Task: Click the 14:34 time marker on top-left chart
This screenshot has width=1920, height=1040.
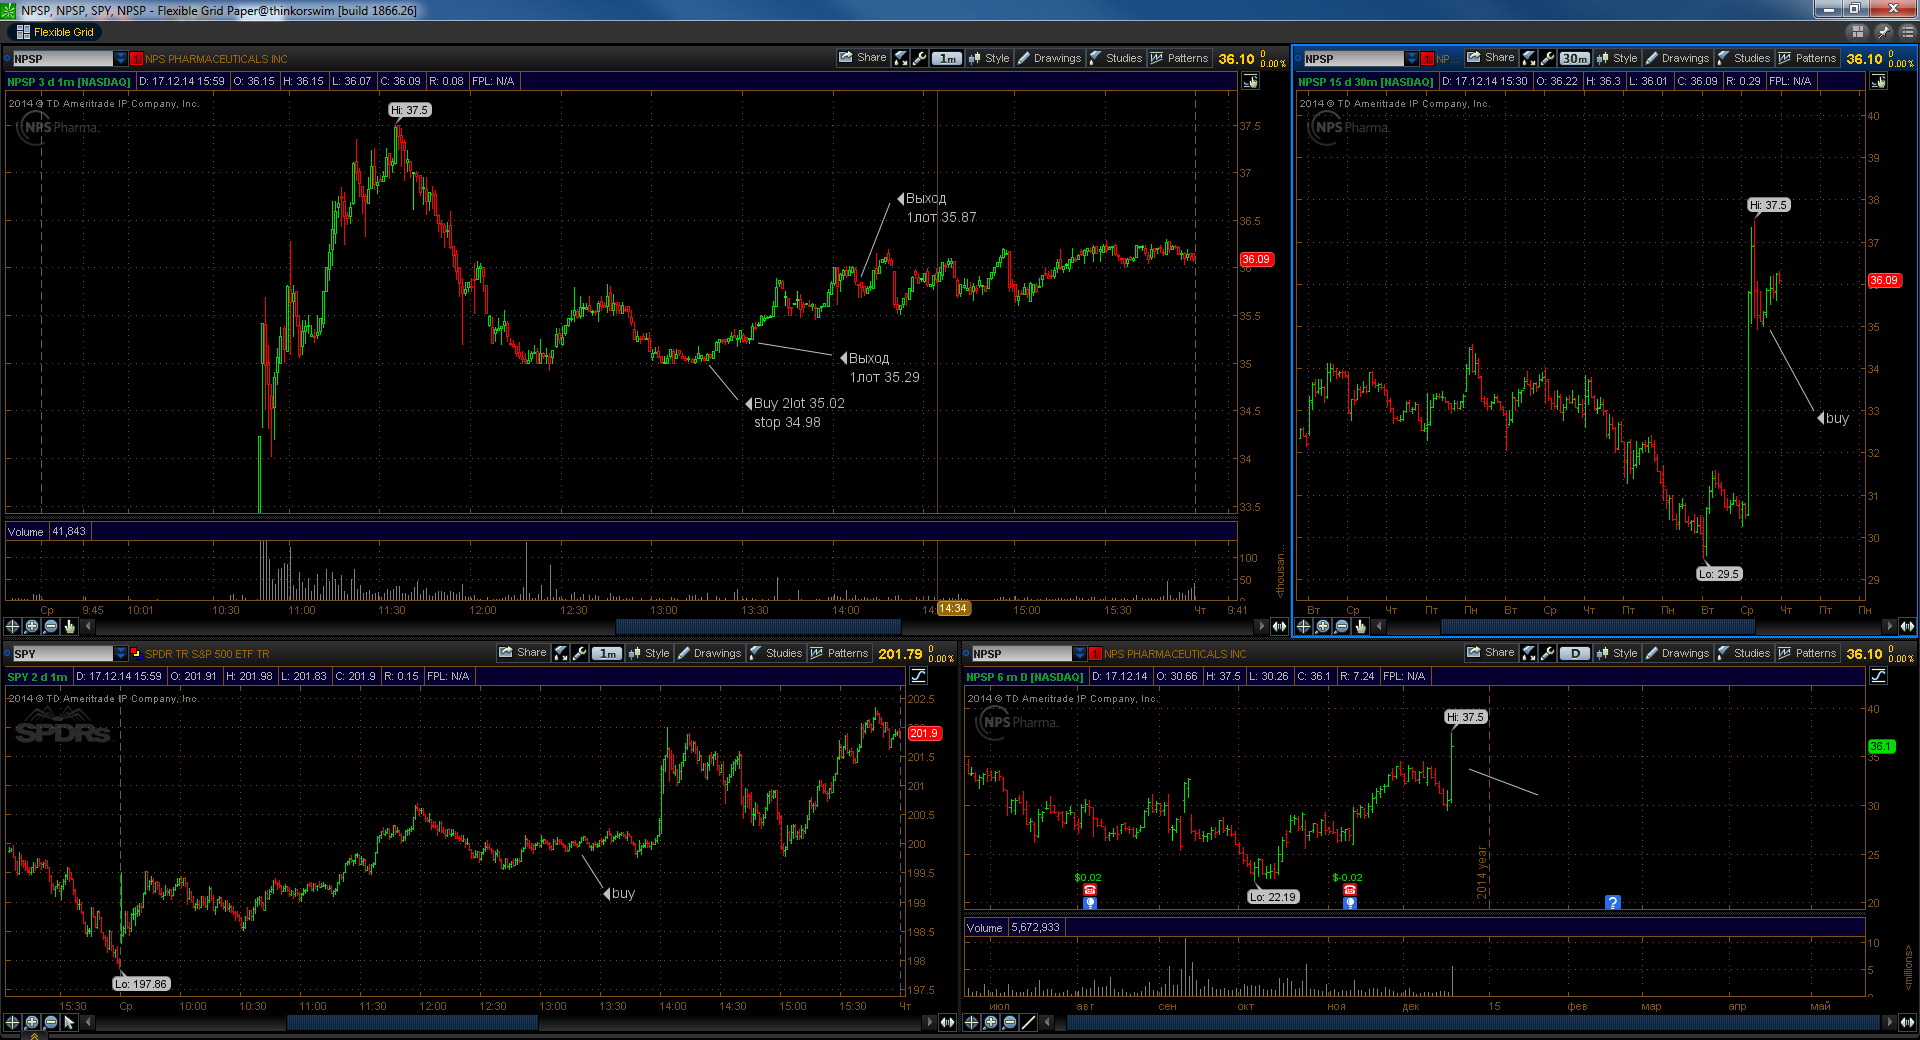Action: point(952,608)
